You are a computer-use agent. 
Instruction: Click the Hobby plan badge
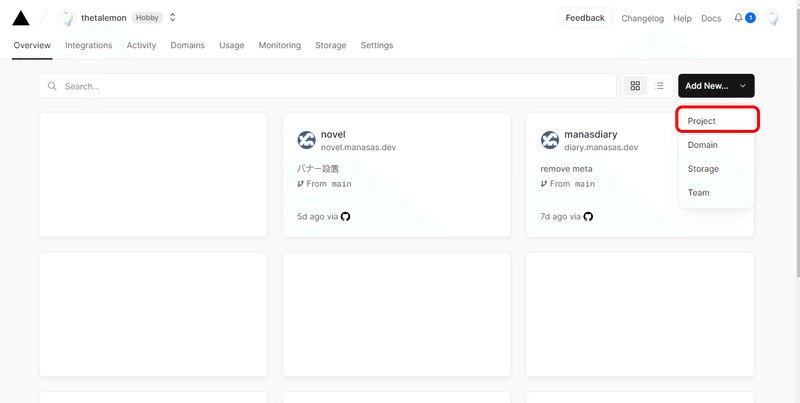[147, 17]
